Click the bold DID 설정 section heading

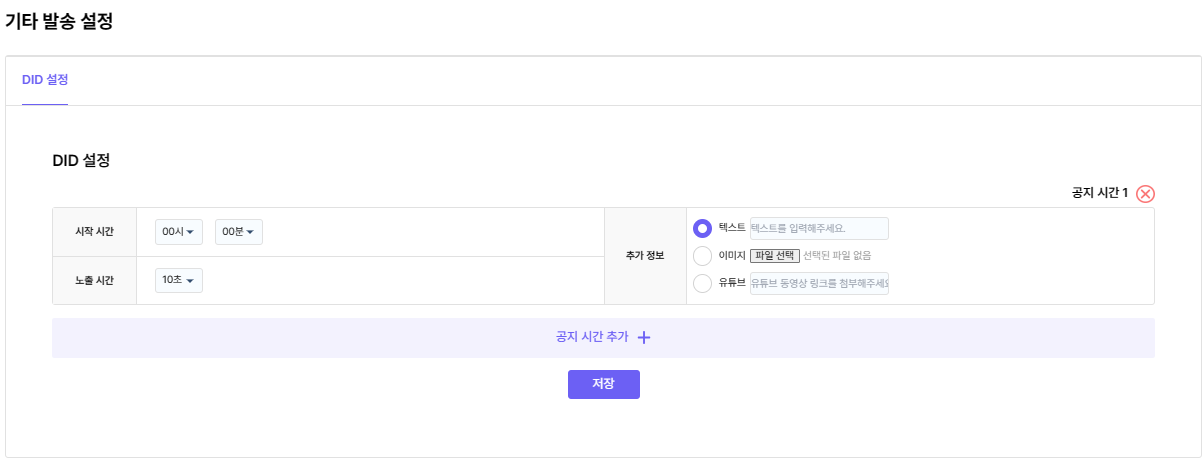click(81, 160)
